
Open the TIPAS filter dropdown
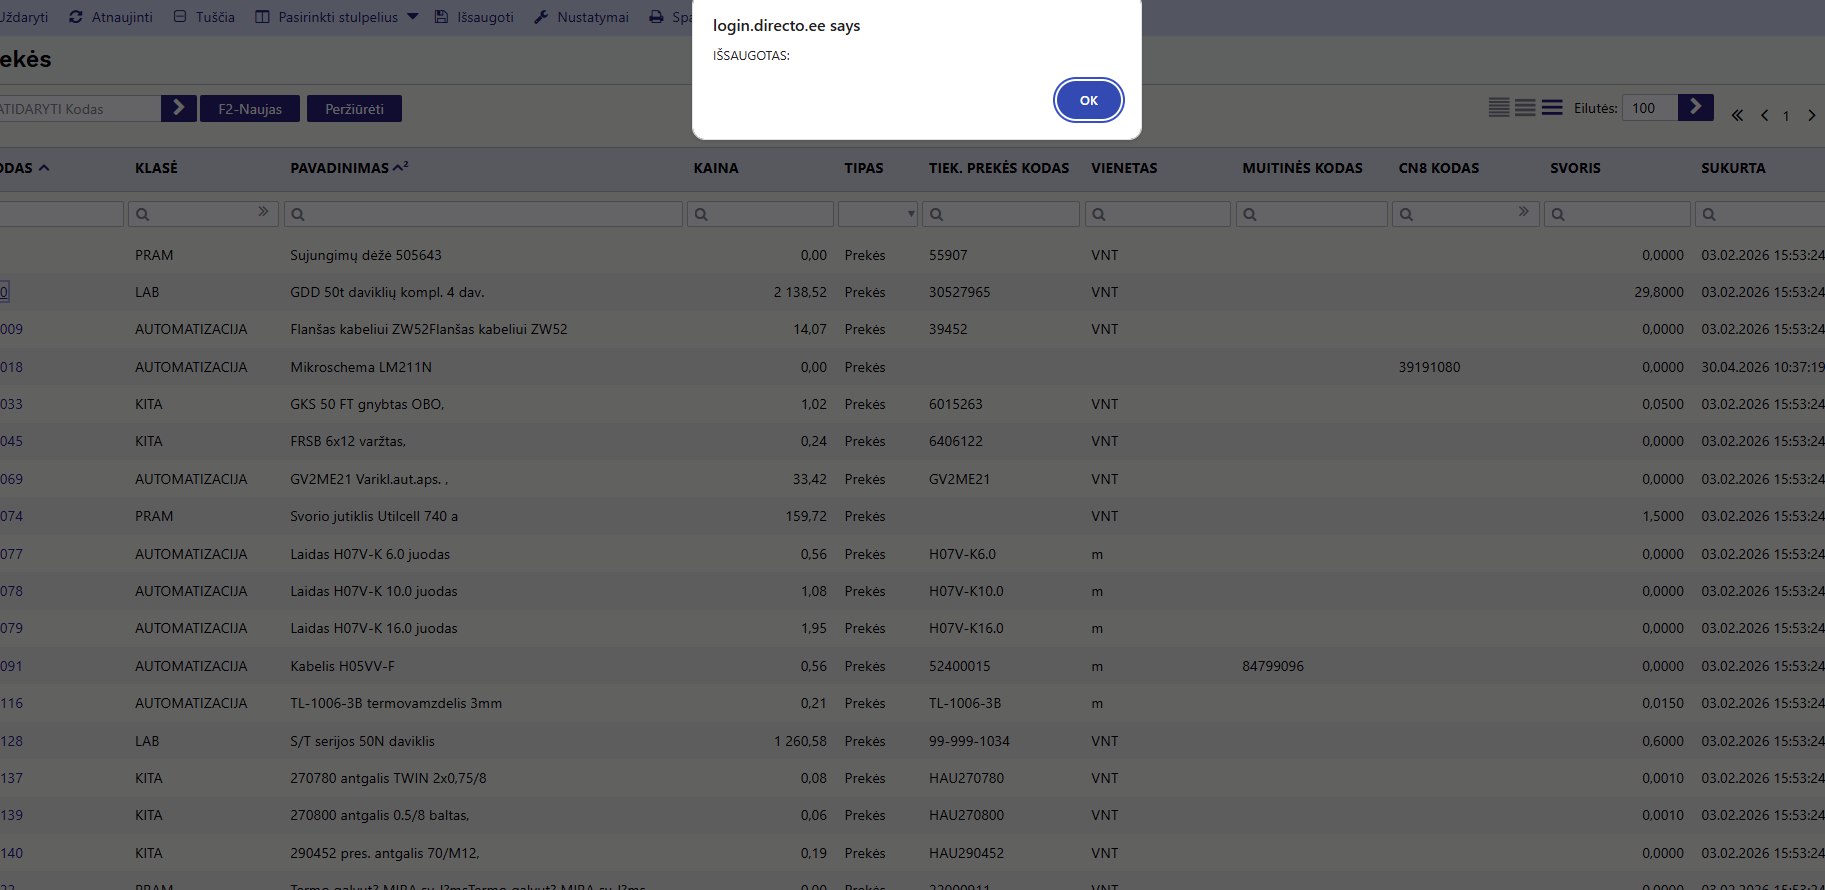pos(878,214)
